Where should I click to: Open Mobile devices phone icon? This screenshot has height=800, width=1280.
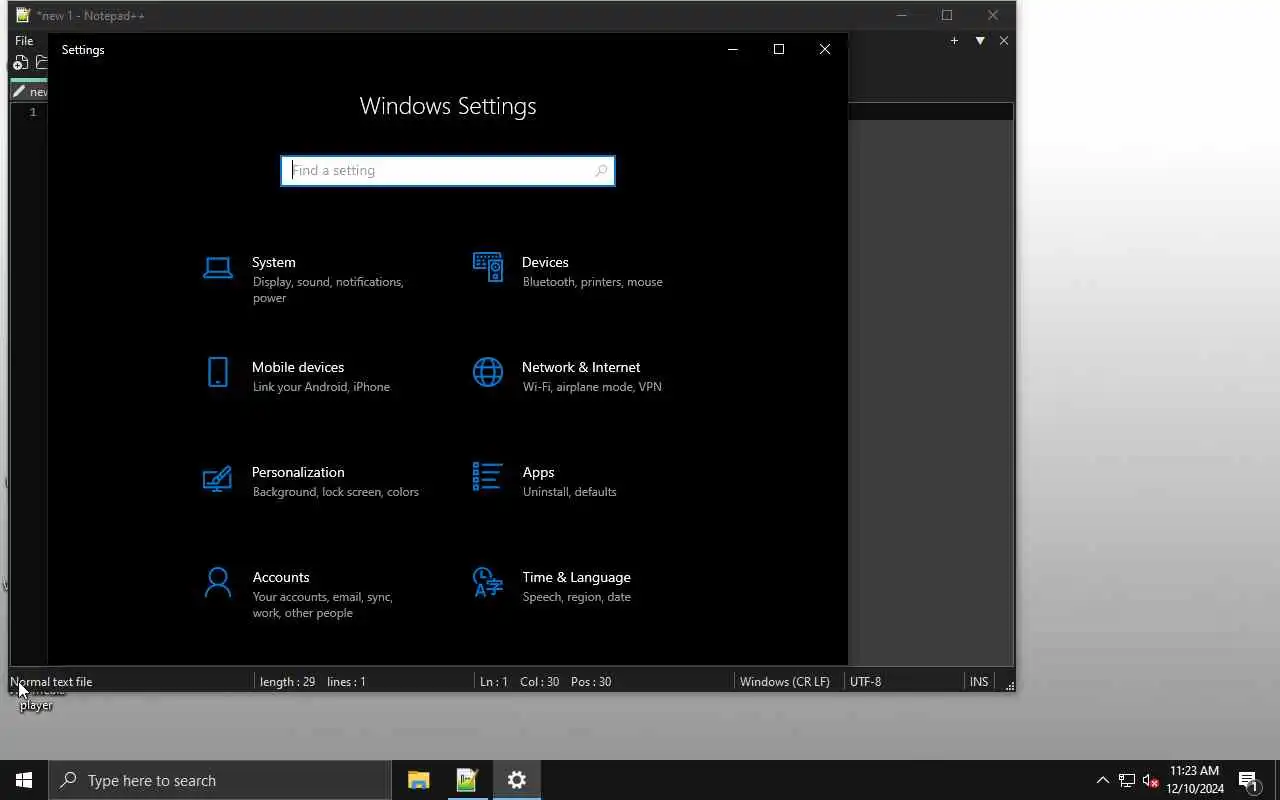tap(218, 372)
